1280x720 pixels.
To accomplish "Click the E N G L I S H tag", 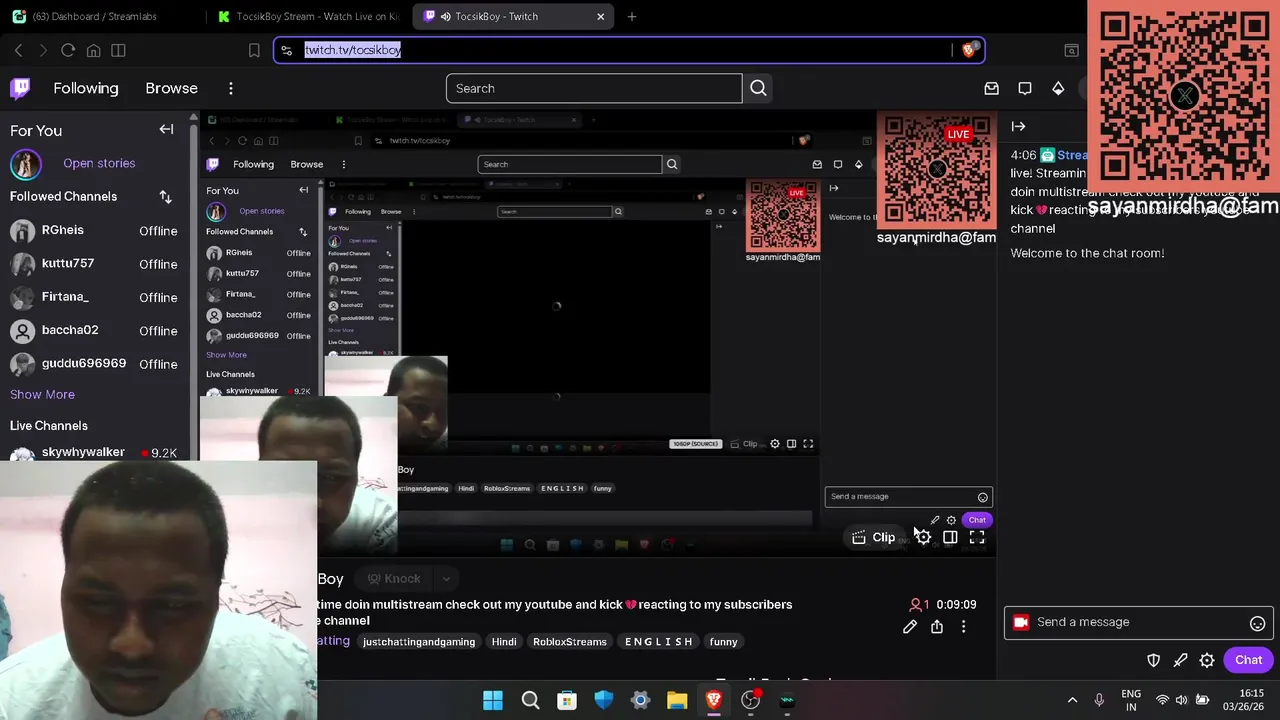I will 658,642.
